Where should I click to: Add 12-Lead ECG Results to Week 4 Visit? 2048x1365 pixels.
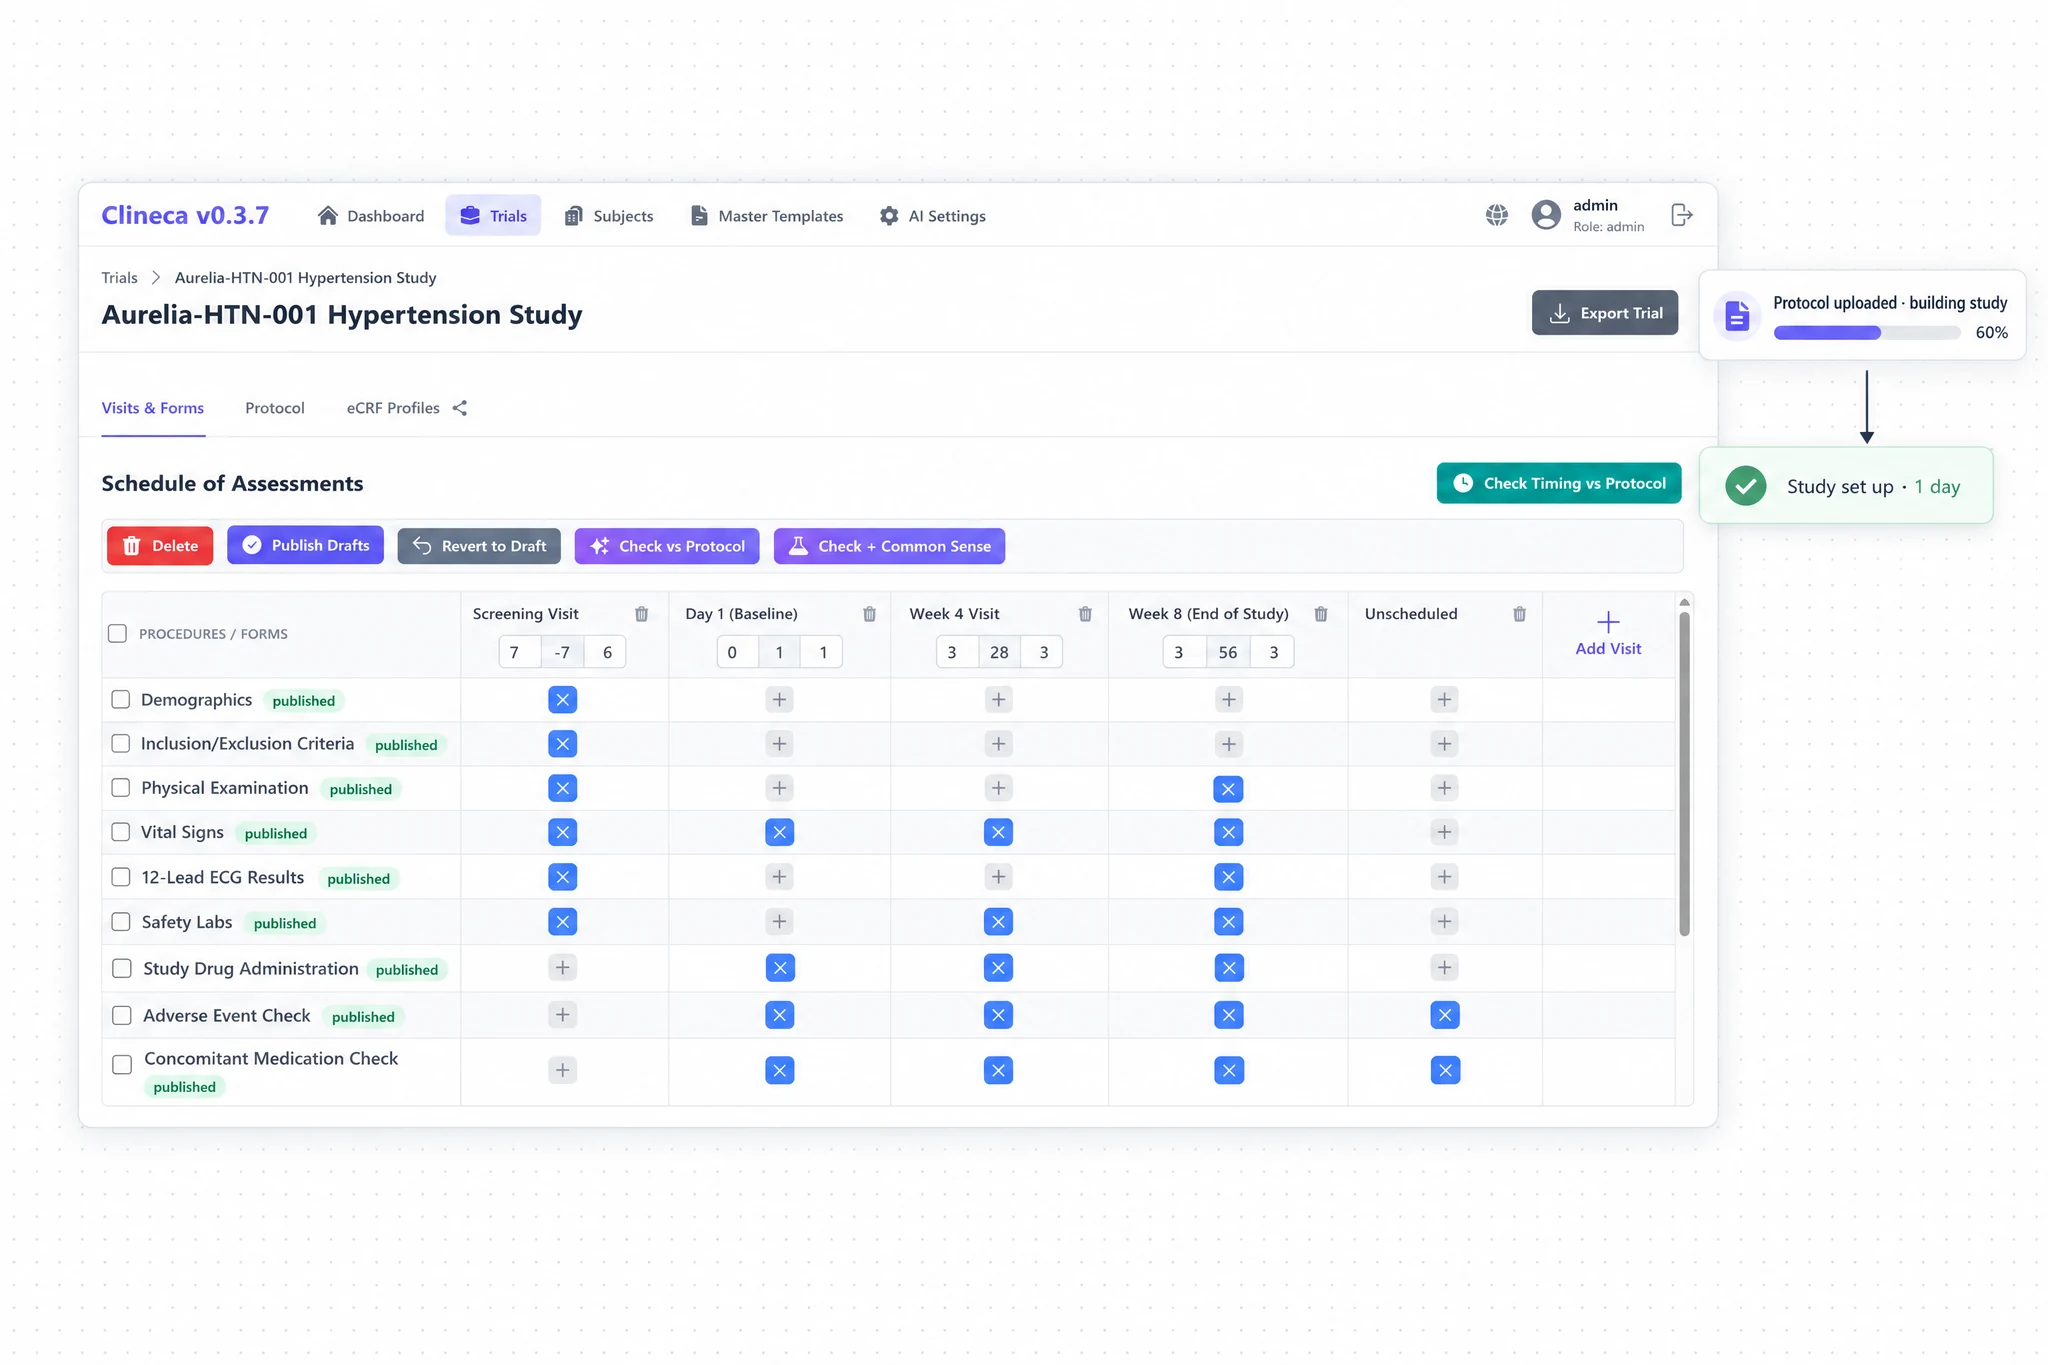999,877
